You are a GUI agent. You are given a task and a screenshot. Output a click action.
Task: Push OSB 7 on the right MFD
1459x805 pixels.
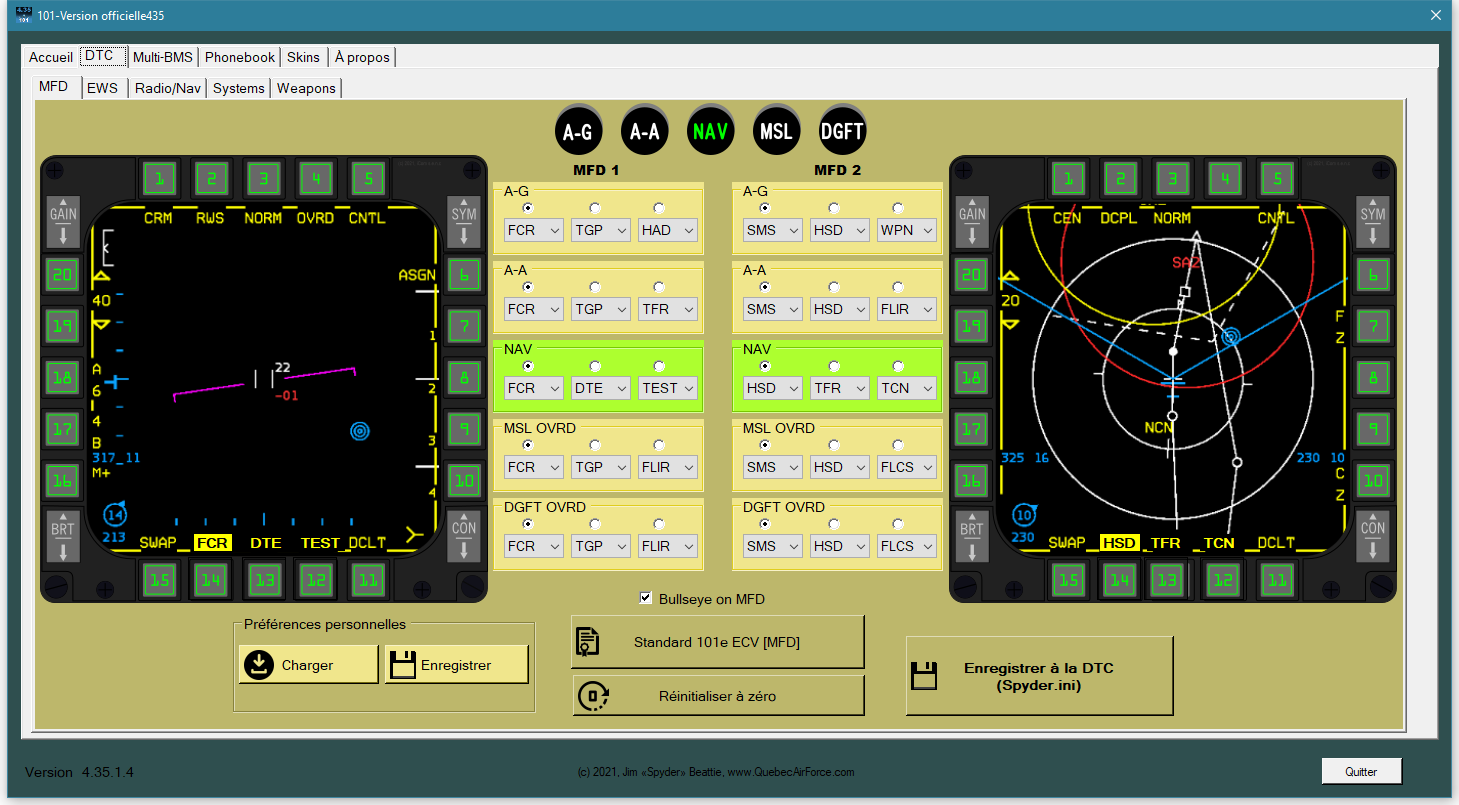[x=1373, y=326]
